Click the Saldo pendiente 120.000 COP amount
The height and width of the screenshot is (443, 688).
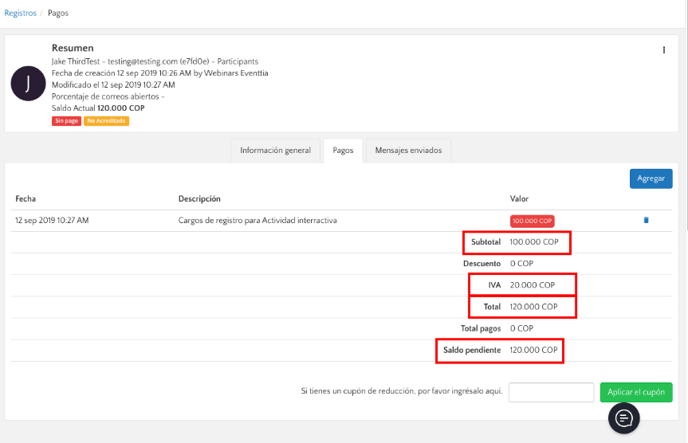click(x=533, y=350)
